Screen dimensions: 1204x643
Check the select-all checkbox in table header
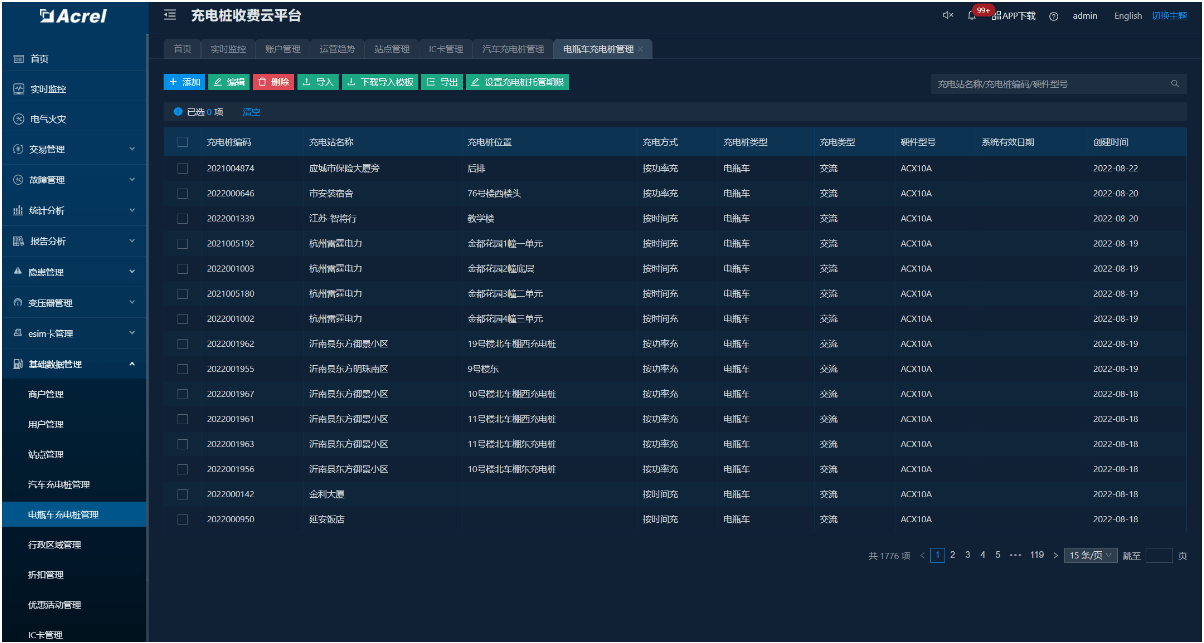pos(183,142)
